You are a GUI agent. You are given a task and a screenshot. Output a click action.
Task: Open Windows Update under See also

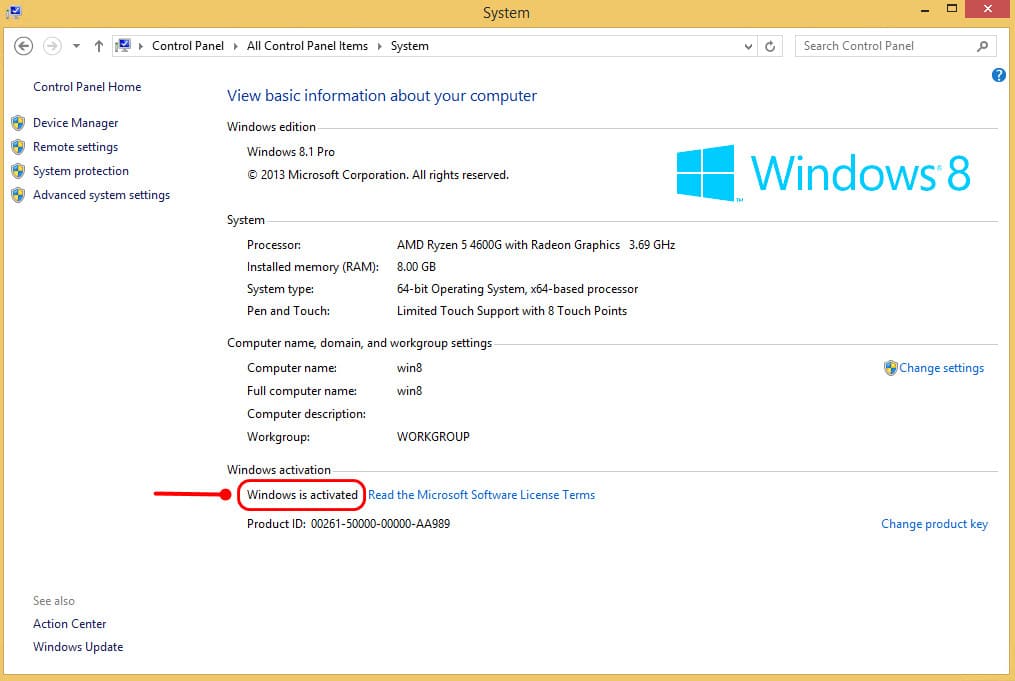pos(78,647)
